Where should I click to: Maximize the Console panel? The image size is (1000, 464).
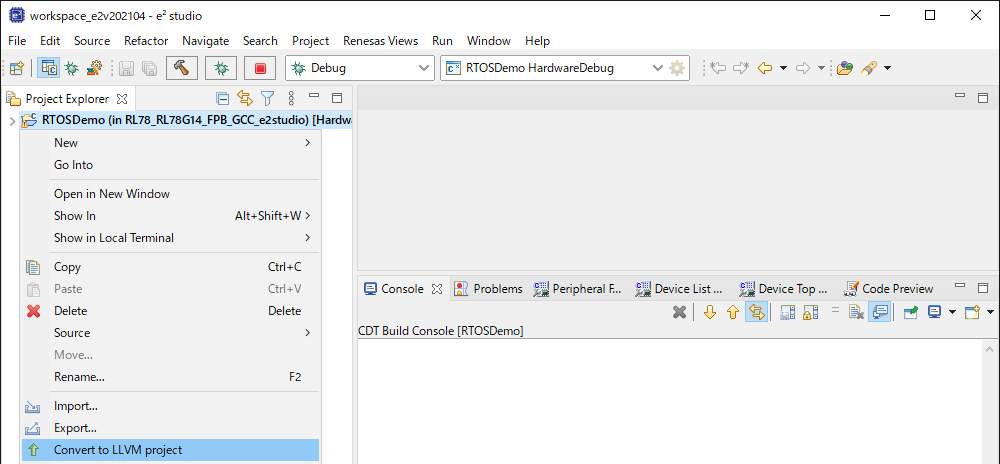[983, 288]
